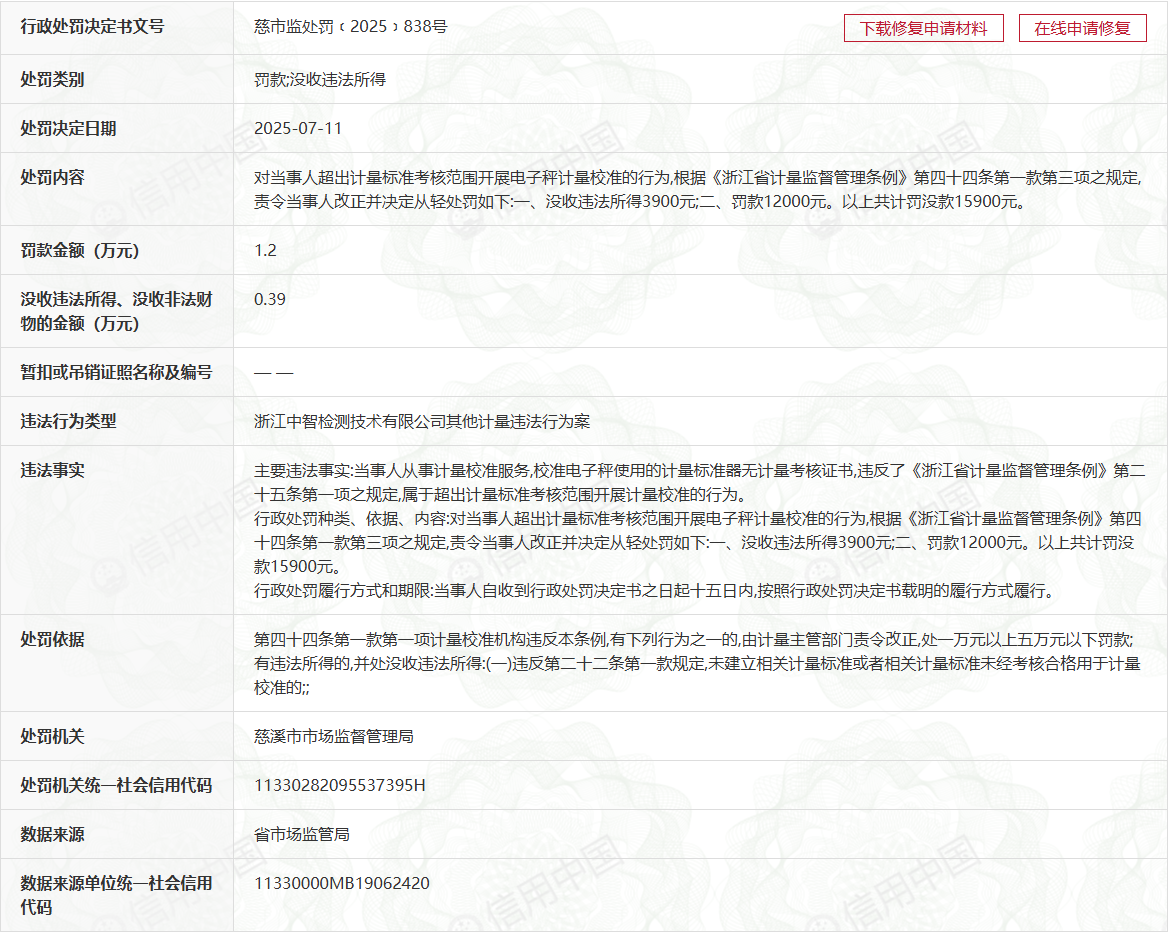1171x935 pixels.
Task: Click the fine amount value 1.2
Action: pos(265,250)
